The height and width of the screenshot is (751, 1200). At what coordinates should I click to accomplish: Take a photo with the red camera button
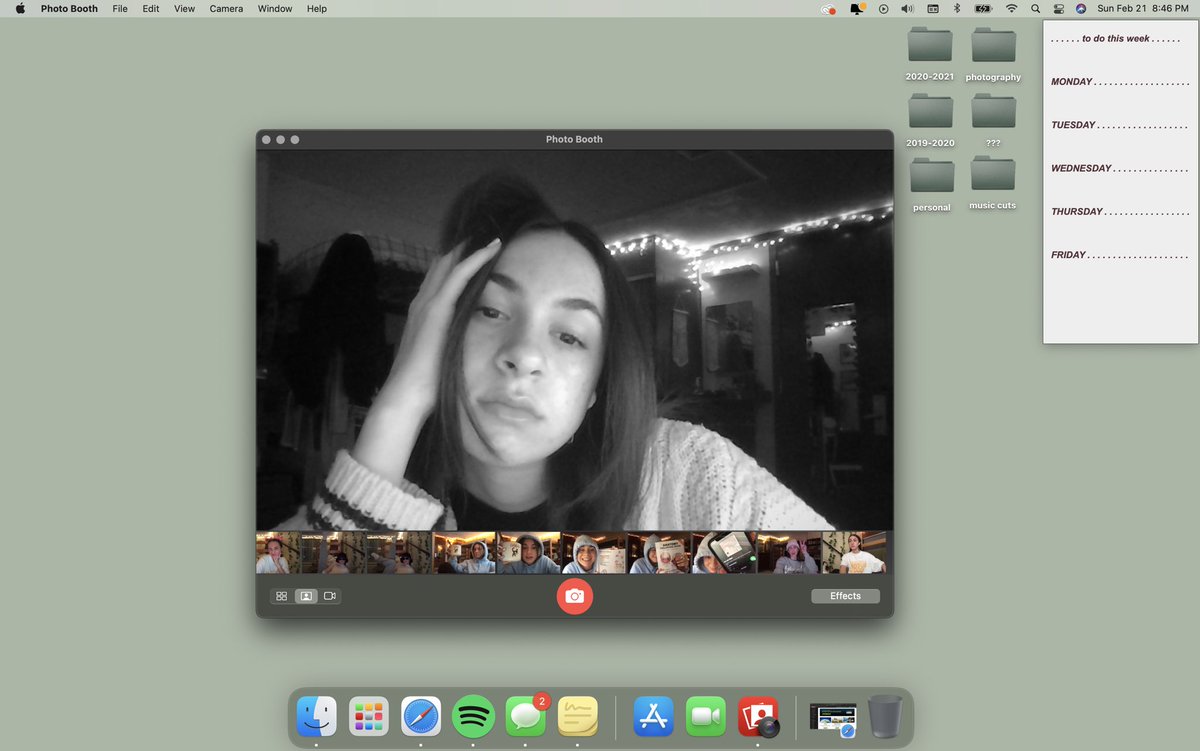575,596
